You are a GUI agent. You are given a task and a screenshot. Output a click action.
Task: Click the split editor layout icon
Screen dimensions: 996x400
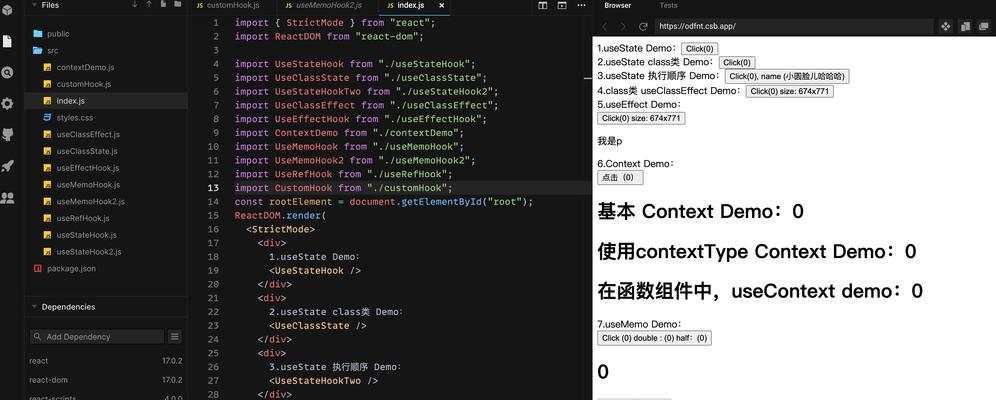pos(542,6)
